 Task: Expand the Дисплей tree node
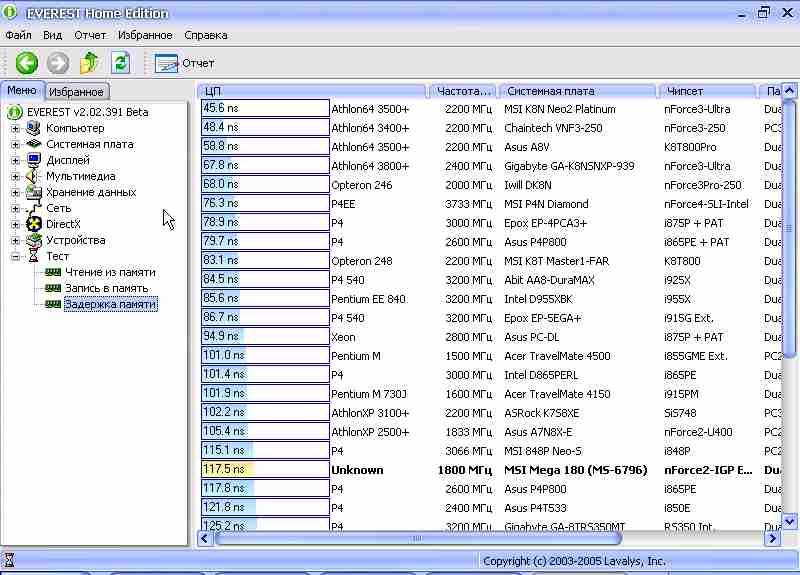click(x=15, y=161)
